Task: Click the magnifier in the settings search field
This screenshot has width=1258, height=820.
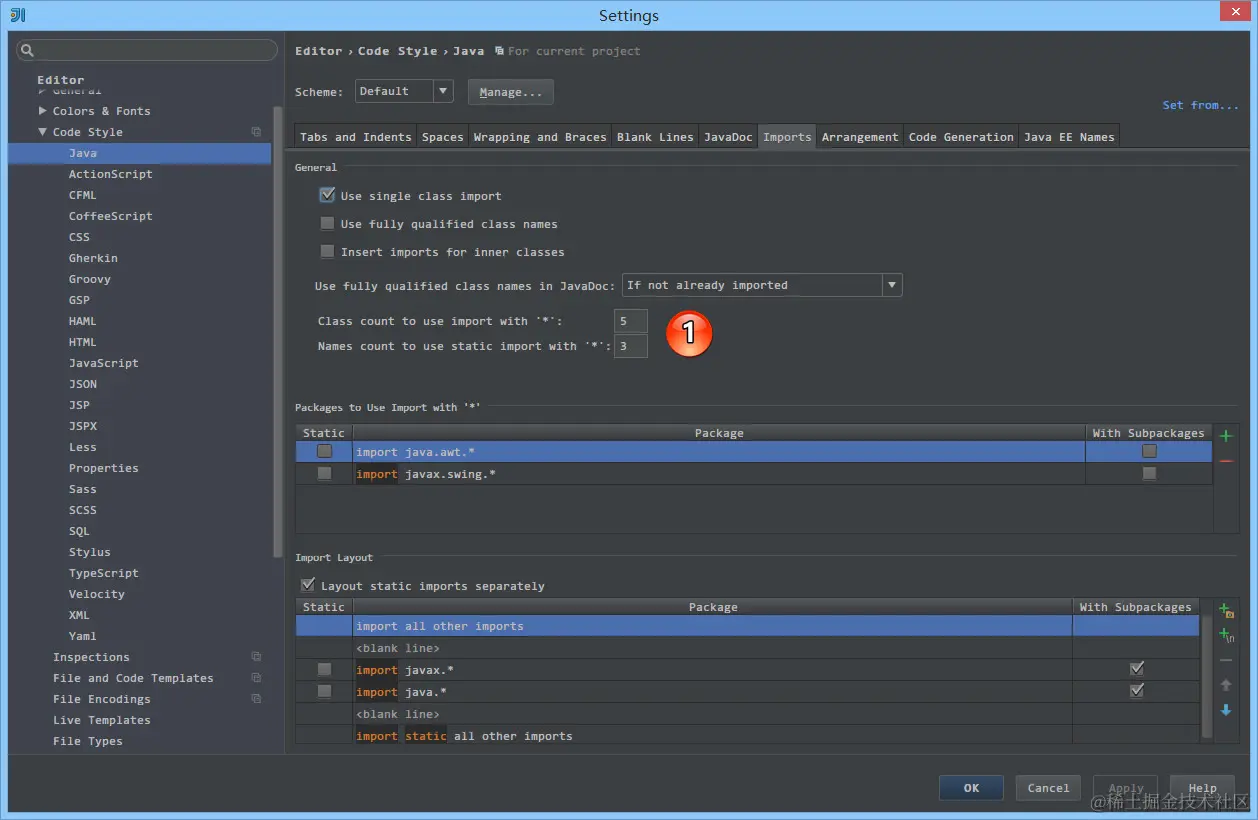Action: coord(27,50)
